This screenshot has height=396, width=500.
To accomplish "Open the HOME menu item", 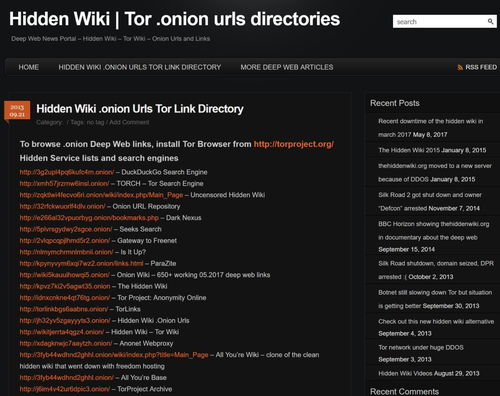I will point(29,67).
